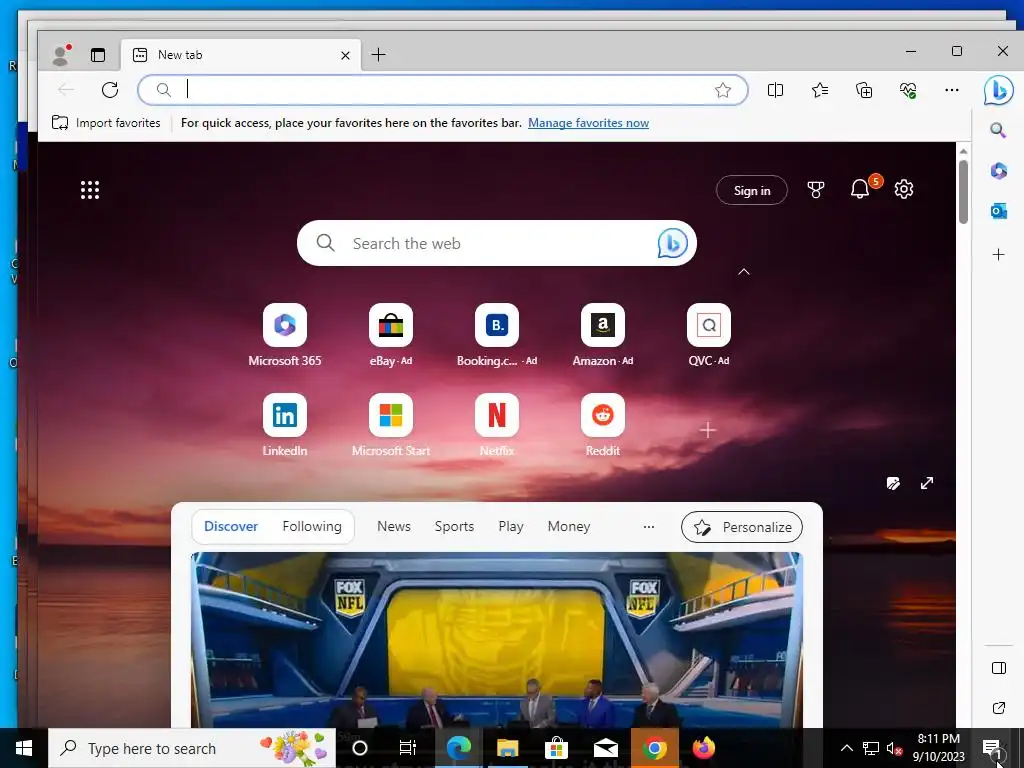Open Firefox from taskbar

703,748
